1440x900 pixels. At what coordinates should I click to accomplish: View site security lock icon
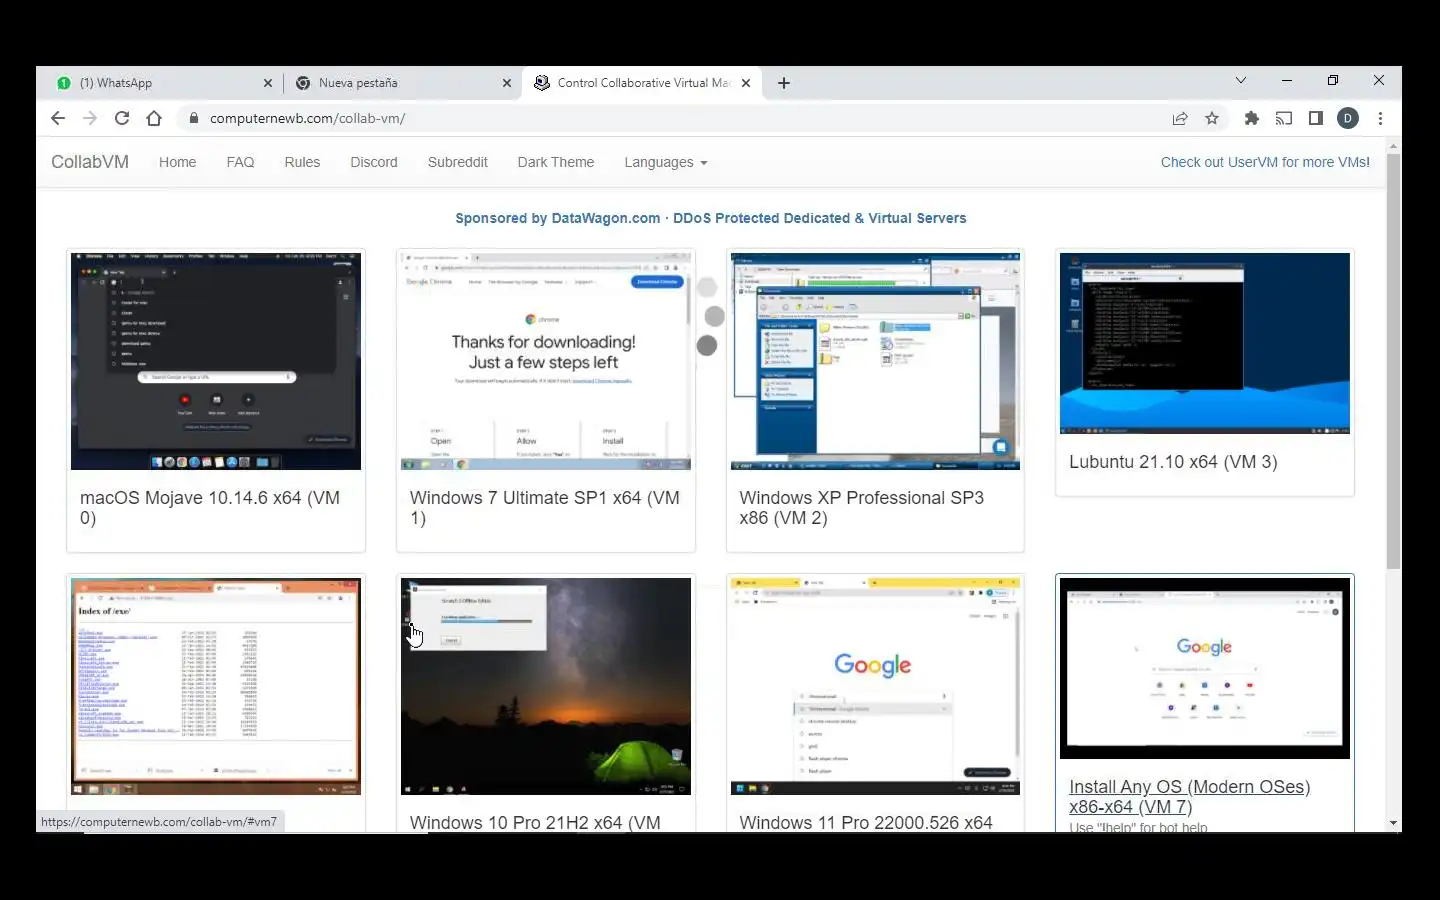click(194, 118)
